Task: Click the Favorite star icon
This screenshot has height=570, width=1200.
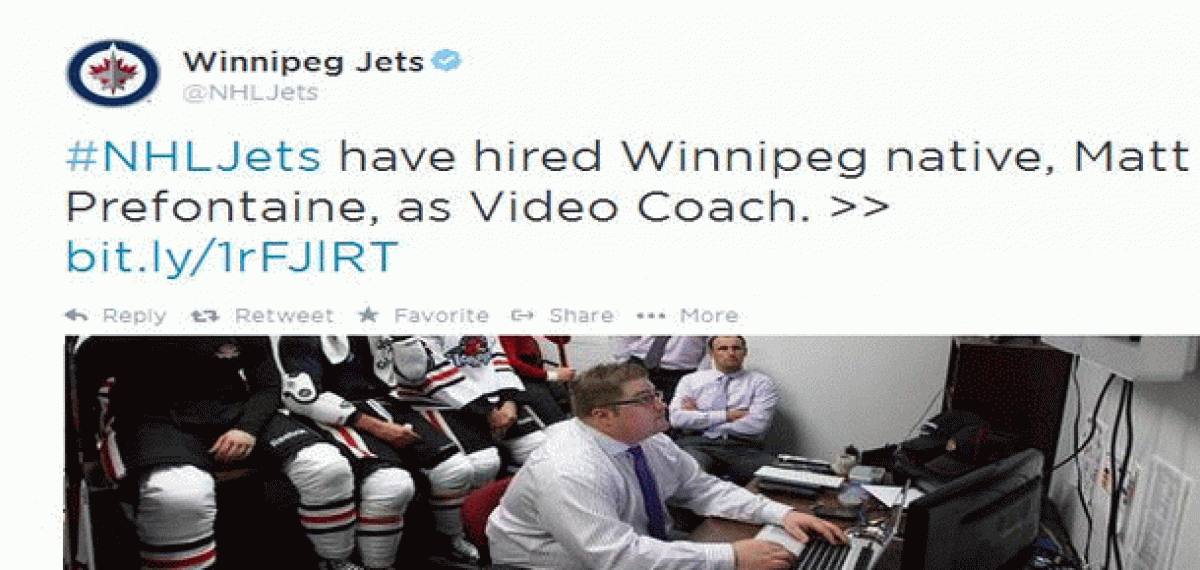Action: click(368, 315)
